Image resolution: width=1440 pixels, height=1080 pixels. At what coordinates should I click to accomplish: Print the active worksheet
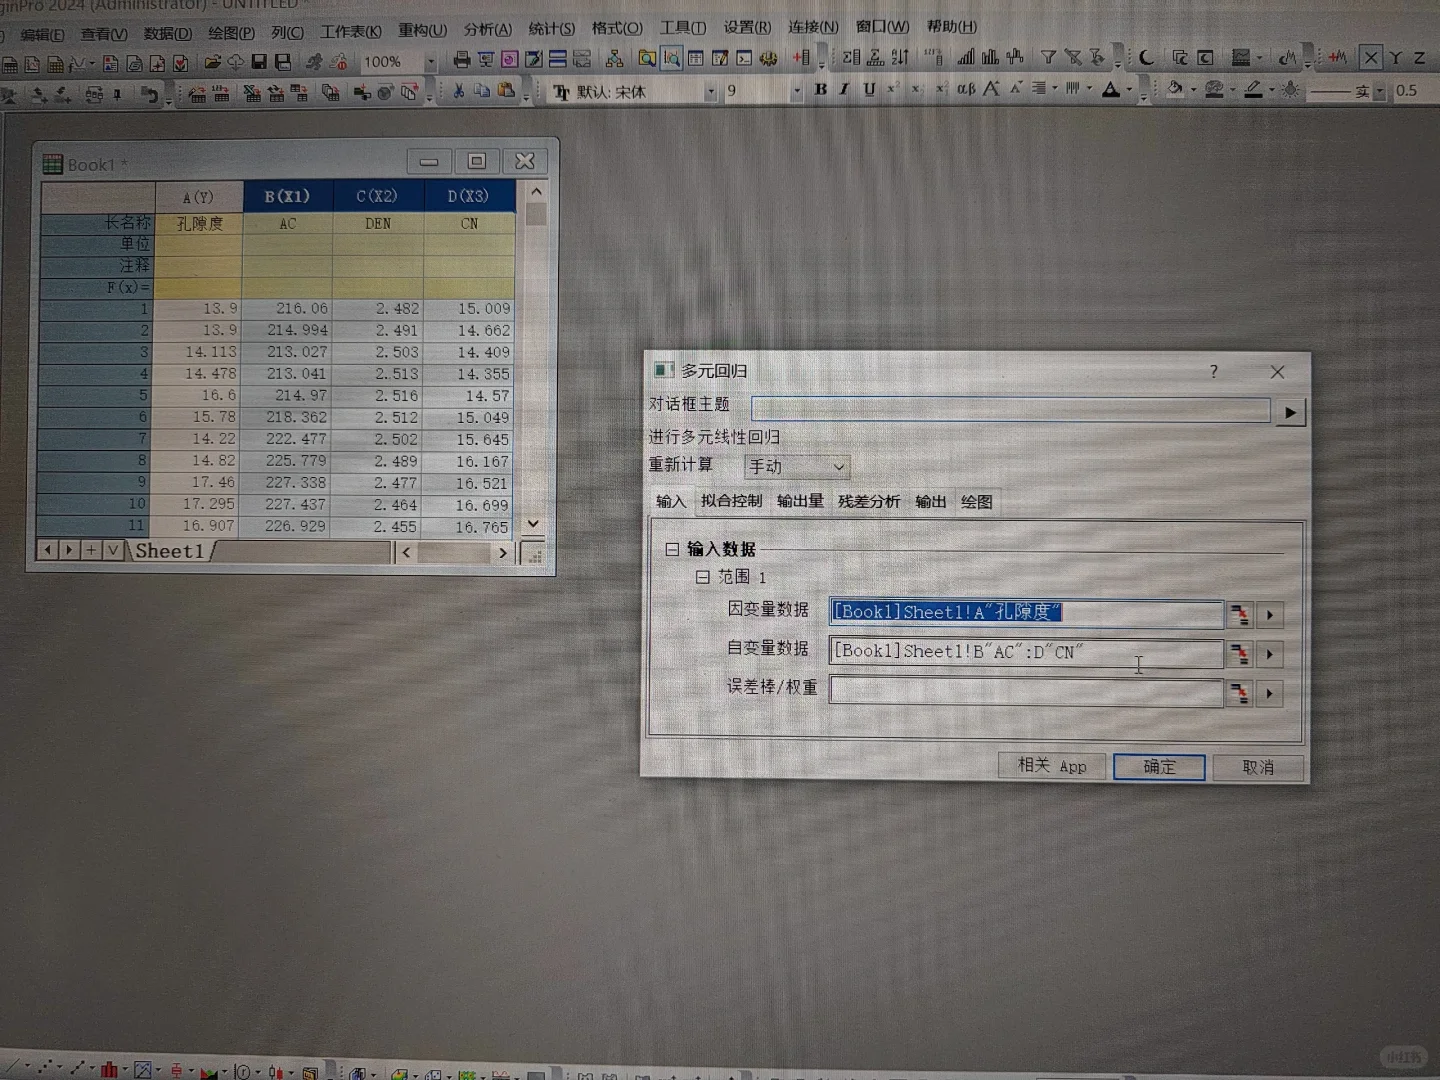460,58
